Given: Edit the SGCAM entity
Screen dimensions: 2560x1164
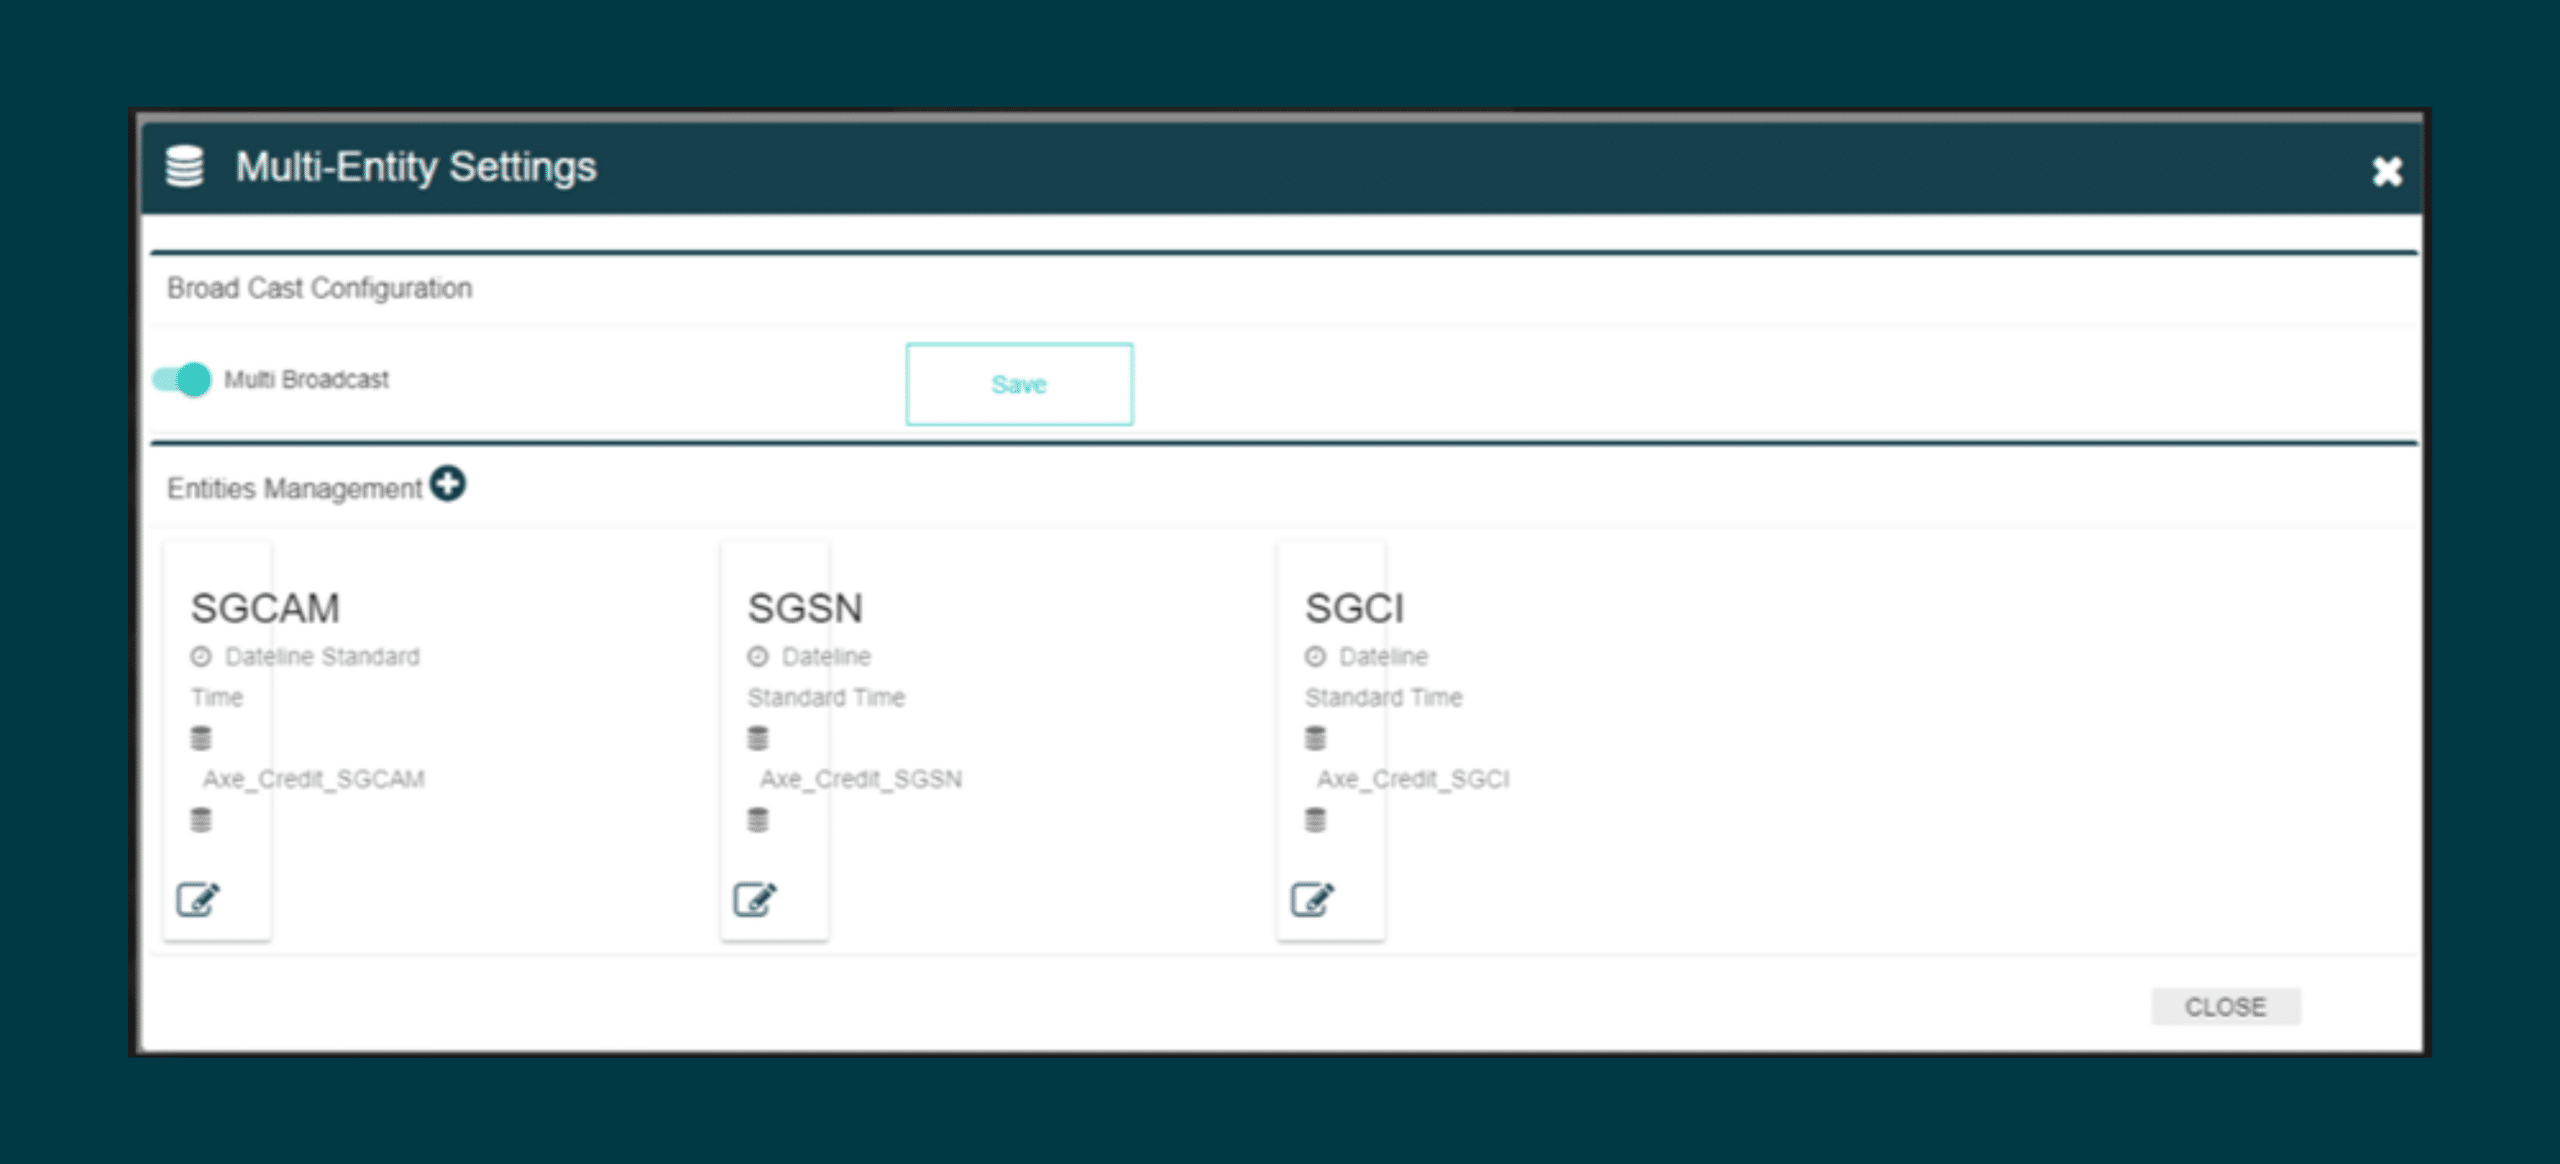Looking at the screenshot, I should [198, 899].
